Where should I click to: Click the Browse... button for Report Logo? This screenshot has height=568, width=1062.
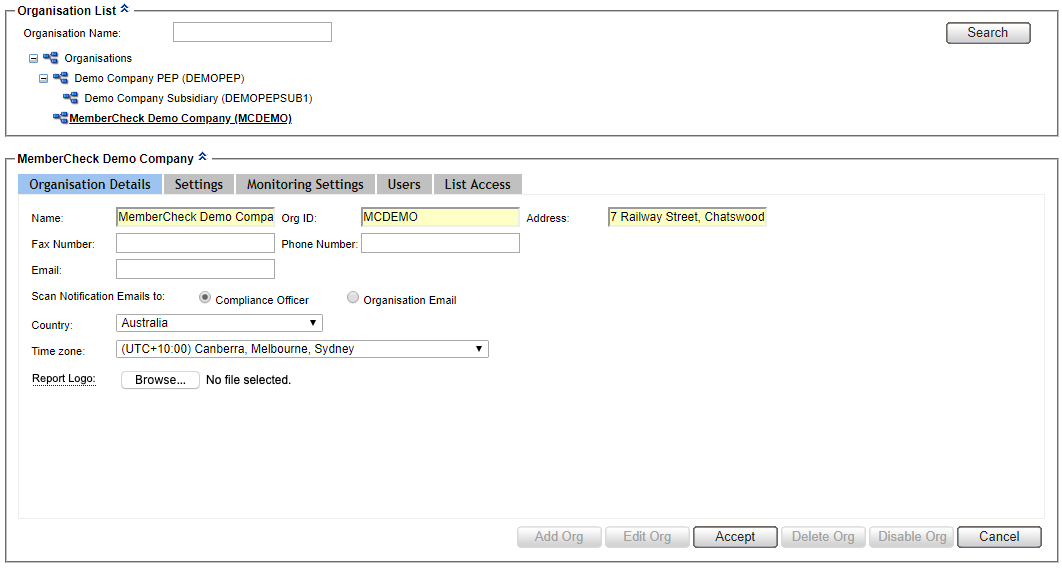pos(161,380)
